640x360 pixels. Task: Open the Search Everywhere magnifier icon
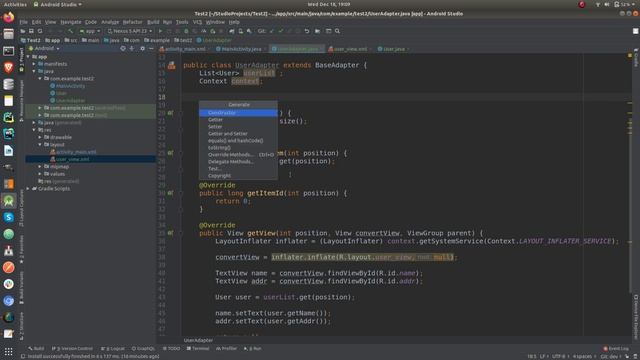(337, 31)
